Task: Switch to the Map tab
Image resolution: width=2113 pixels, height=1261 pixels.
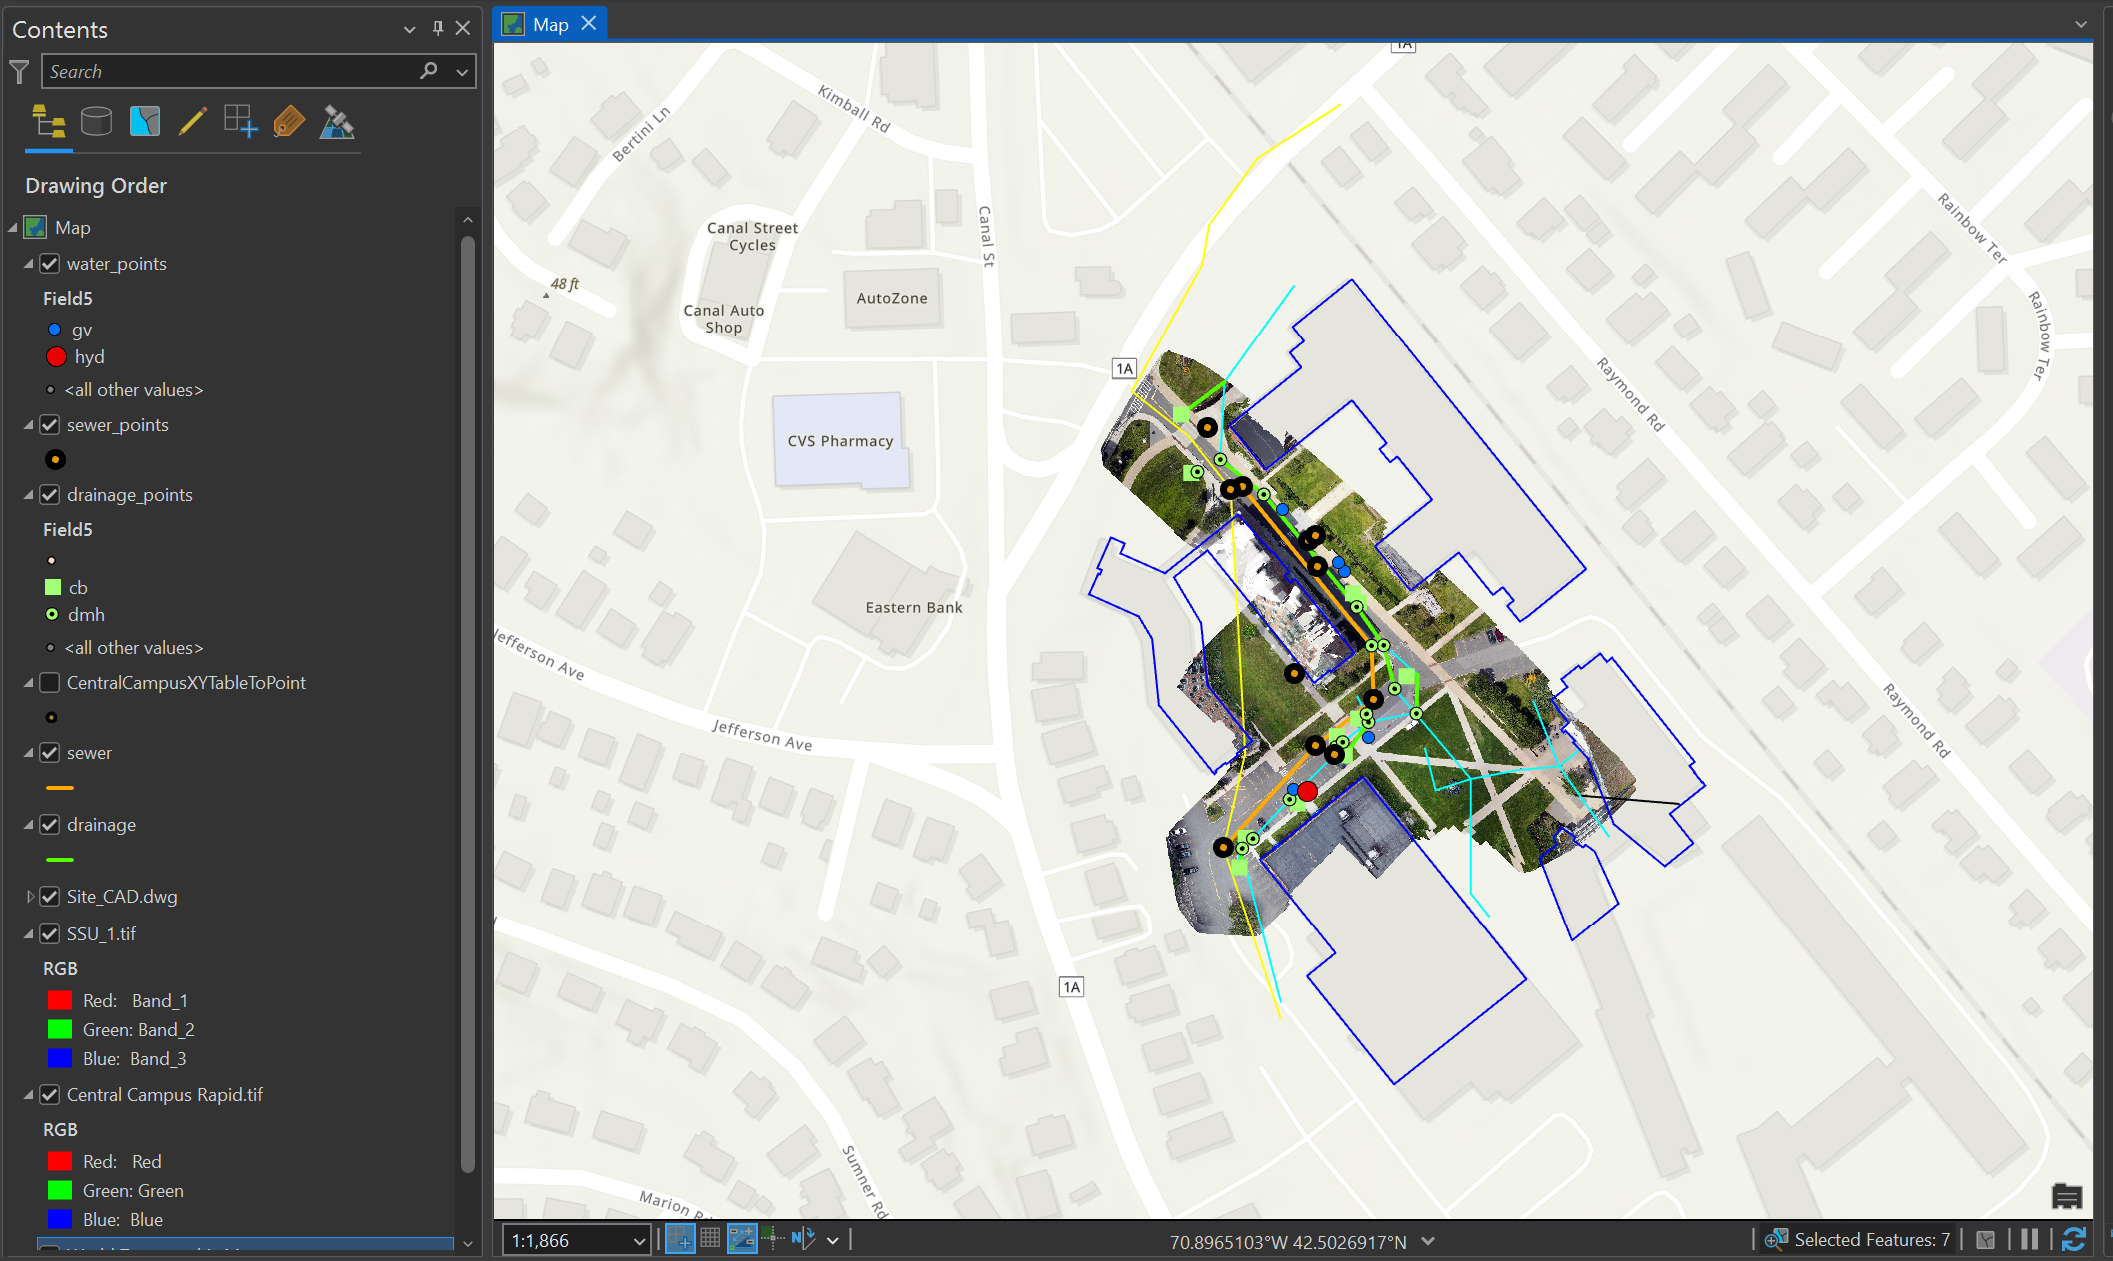Action: tap(551, 24)
